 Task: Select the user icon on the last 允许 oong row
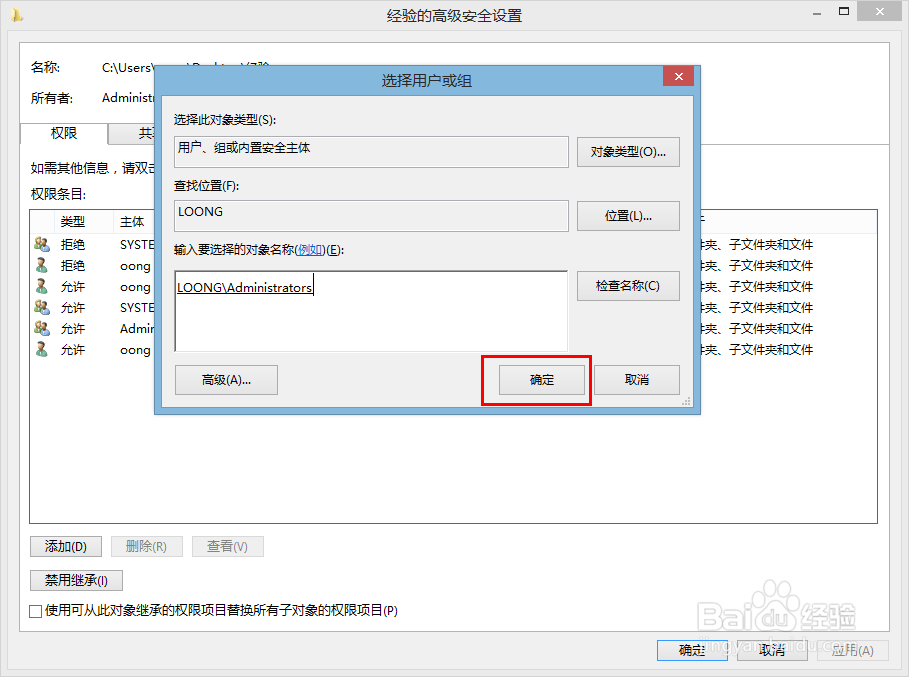click(x=40, y=349)
